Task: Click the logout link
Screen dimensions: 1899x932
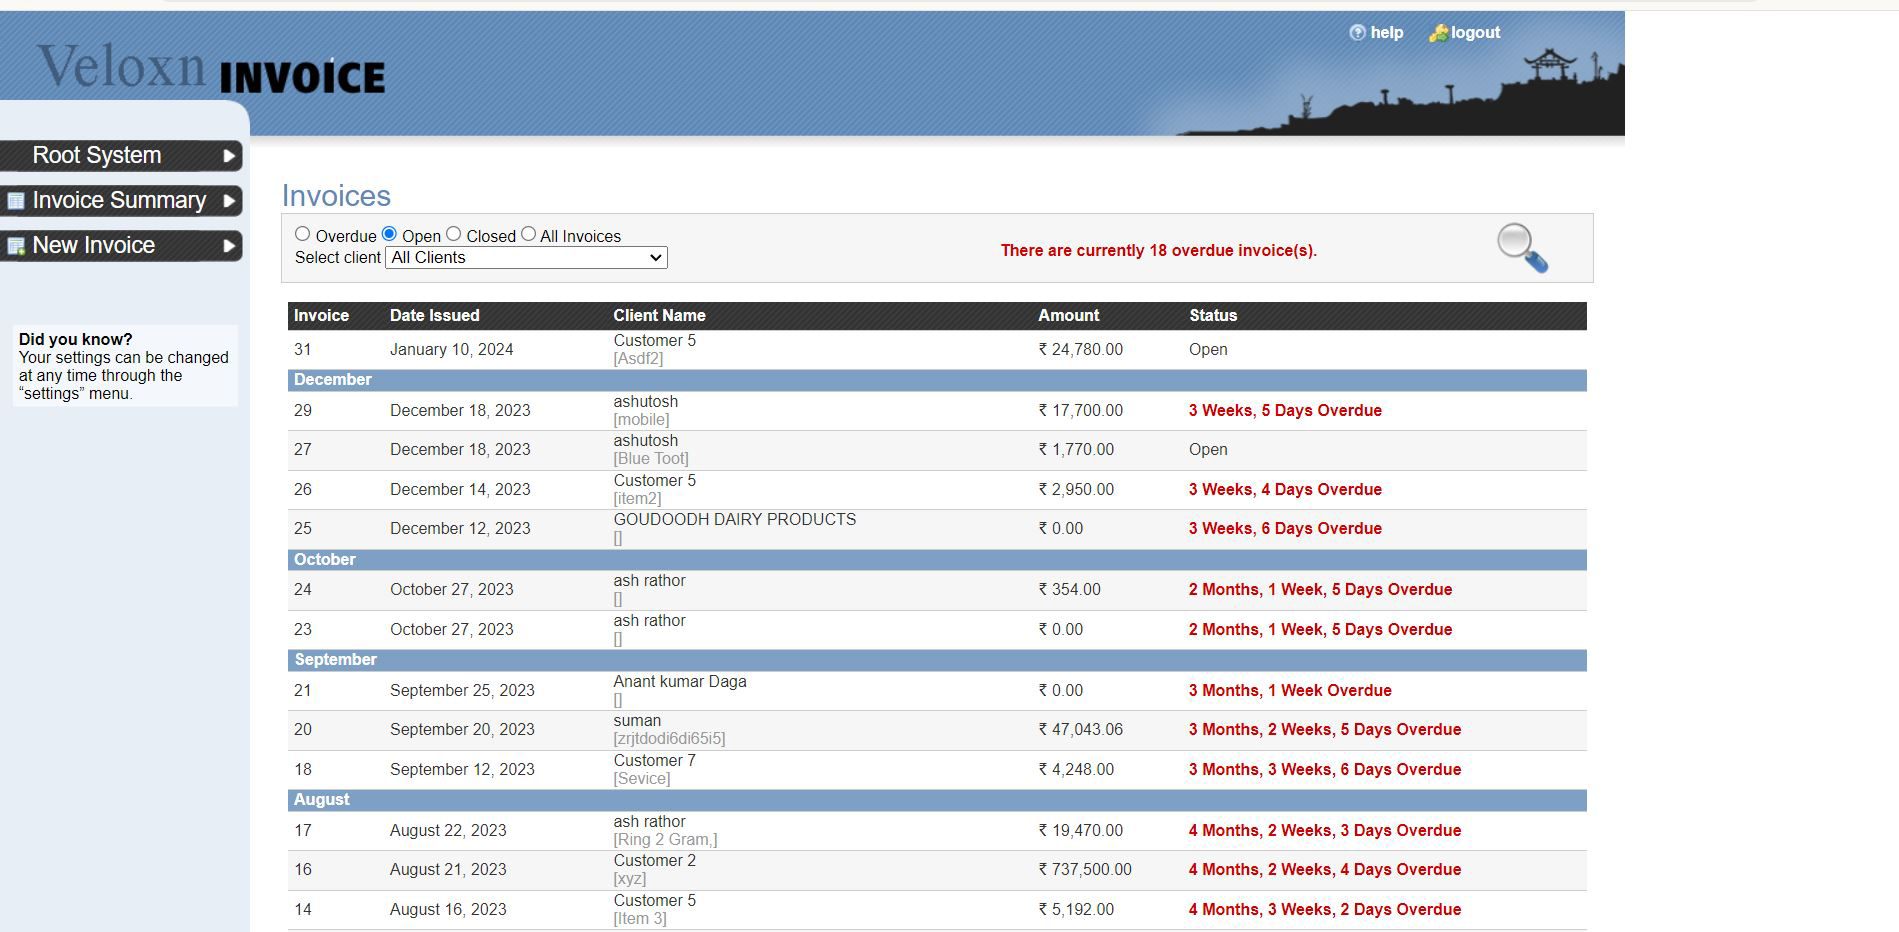Action: [1475, 33]
